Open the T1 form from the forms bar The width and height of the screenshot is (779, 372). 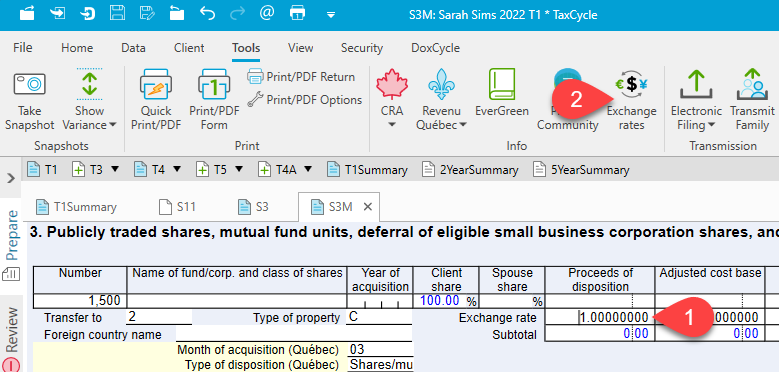pos(43,170)
